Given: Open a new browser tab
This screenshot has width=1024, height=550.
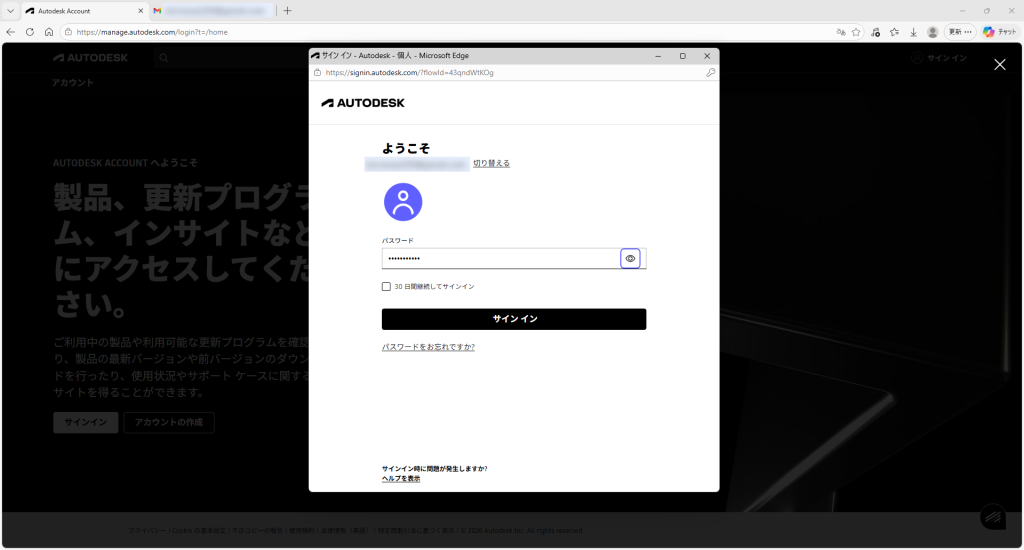Looking at the screenshot, I should click(x=288, y=11).
